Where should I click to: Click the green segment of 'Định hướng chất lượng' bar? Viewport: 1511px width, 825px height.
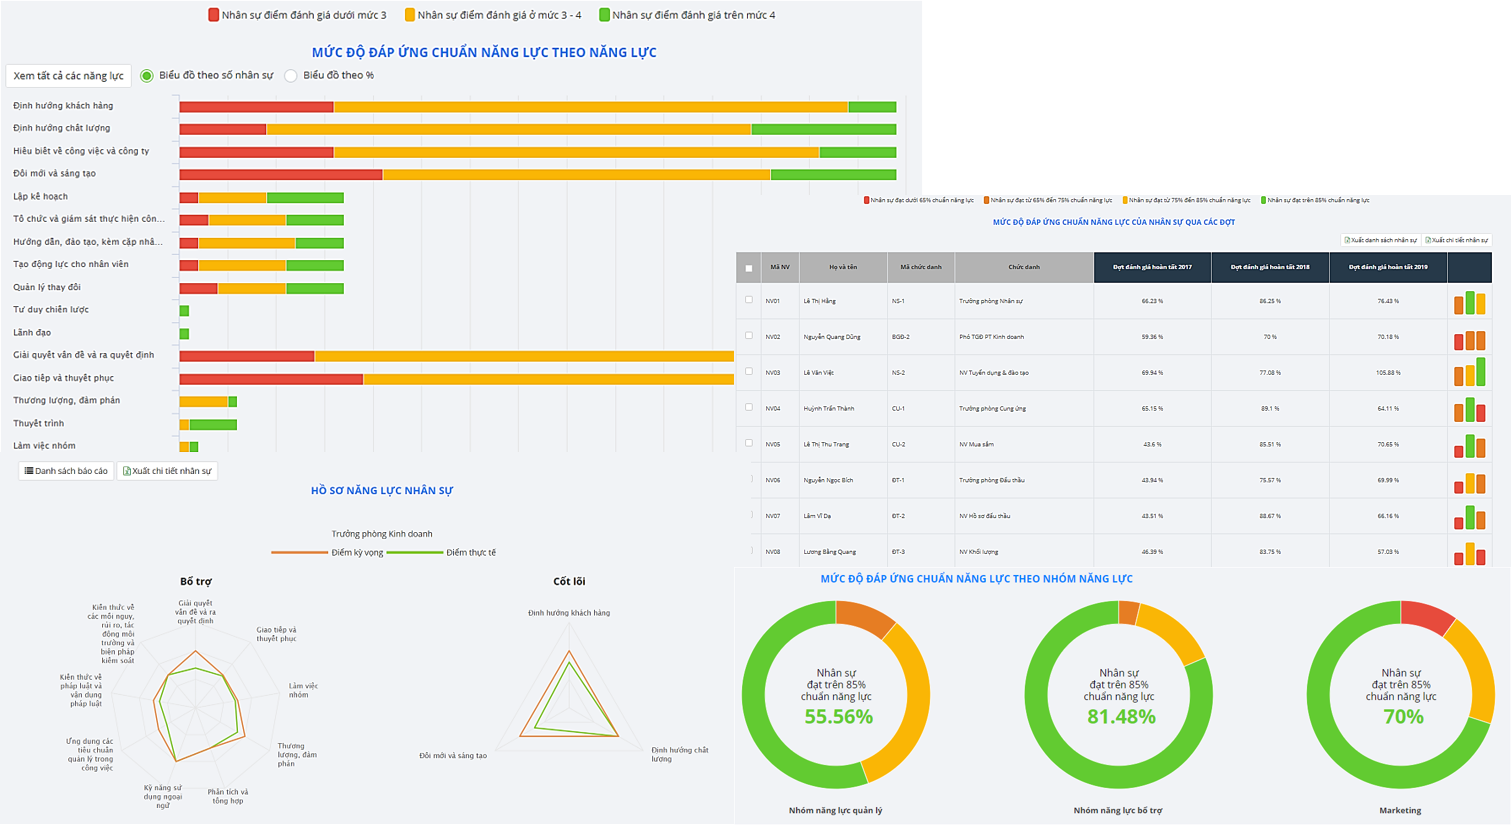point(824,129)
